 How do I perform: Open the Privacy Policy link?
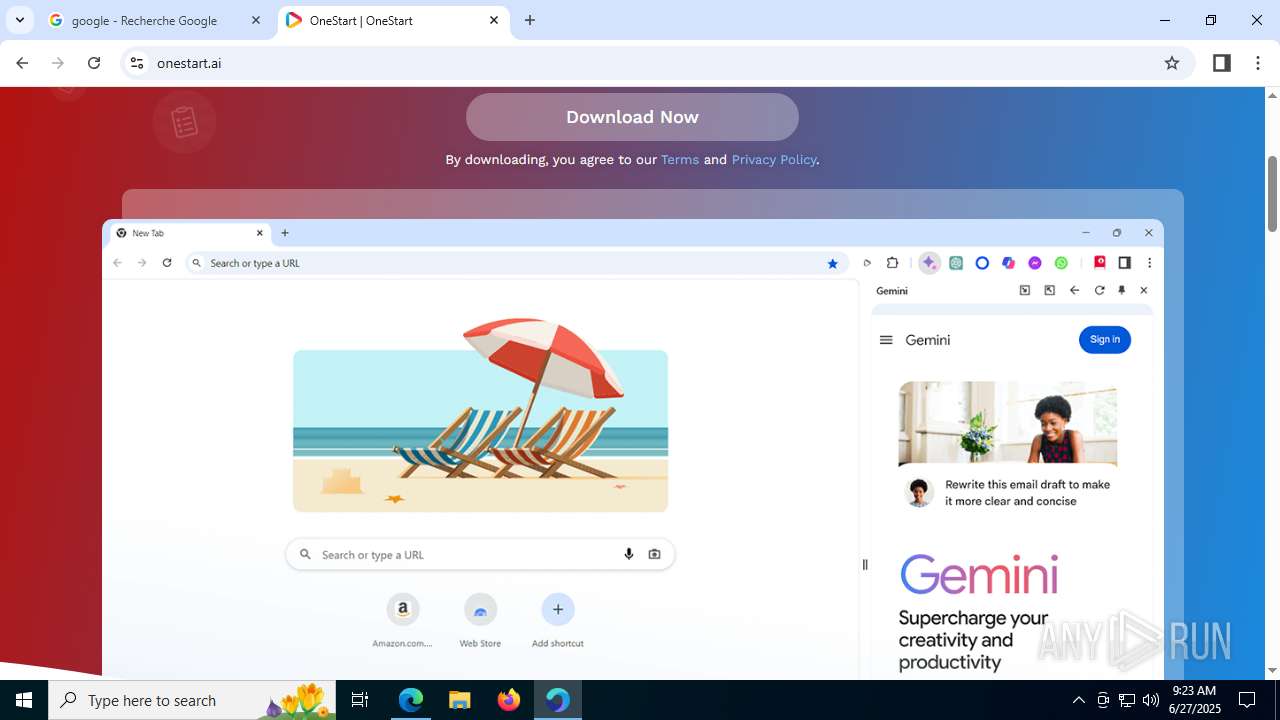pyautogui.click(x=774, y=159)
